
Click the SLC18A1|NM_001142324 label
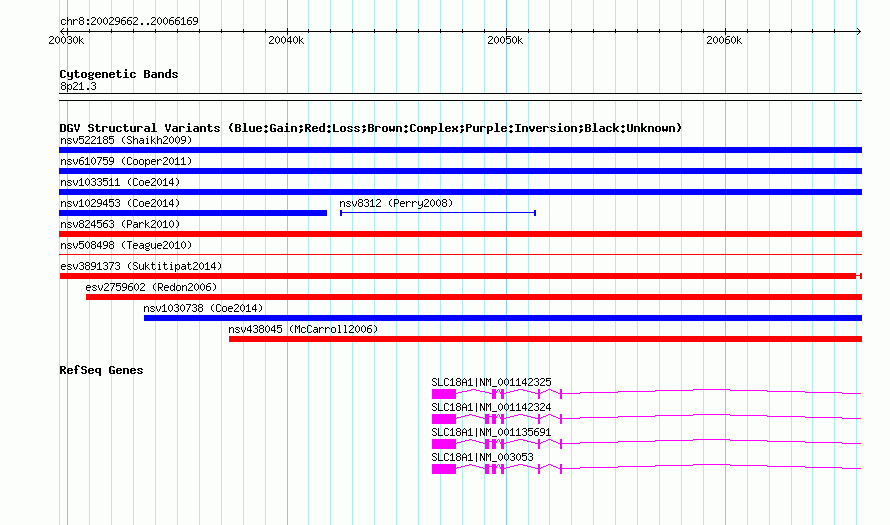click(x=491, y=408)
